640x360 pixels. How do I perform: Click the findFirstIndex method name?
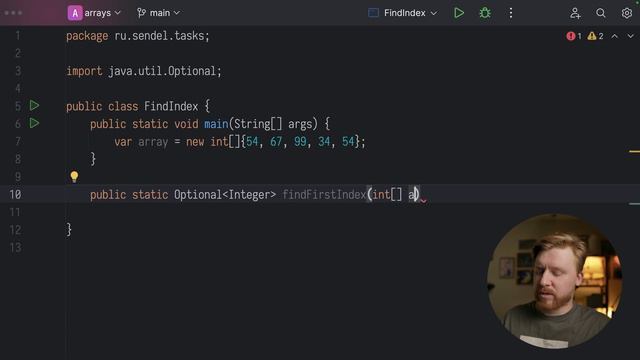(324, 195)
